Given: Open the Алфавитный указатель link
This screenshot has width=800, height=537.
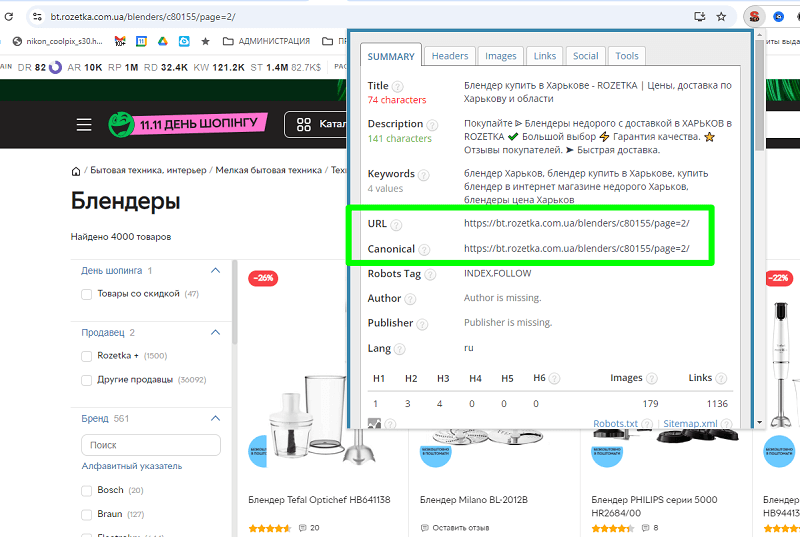Looking at the screenshot, I should pyautogui.click(x=132, y=466).
